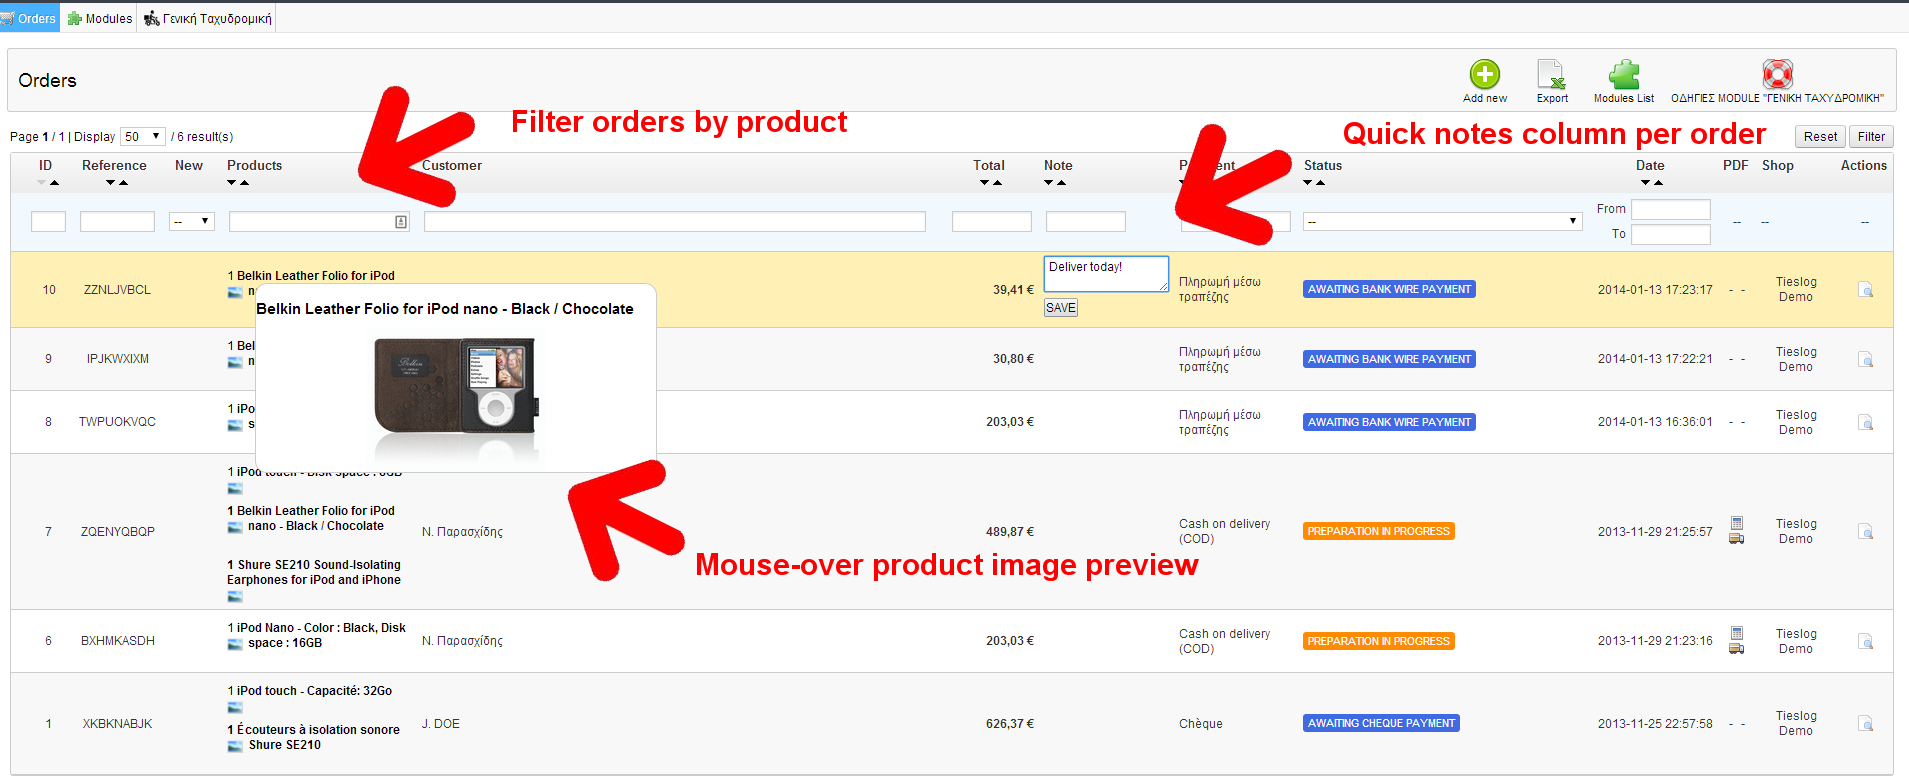Viewport: 1909px width, 783px height.
Task: Focus the Products filter field
Action: [x=319, y=221]
